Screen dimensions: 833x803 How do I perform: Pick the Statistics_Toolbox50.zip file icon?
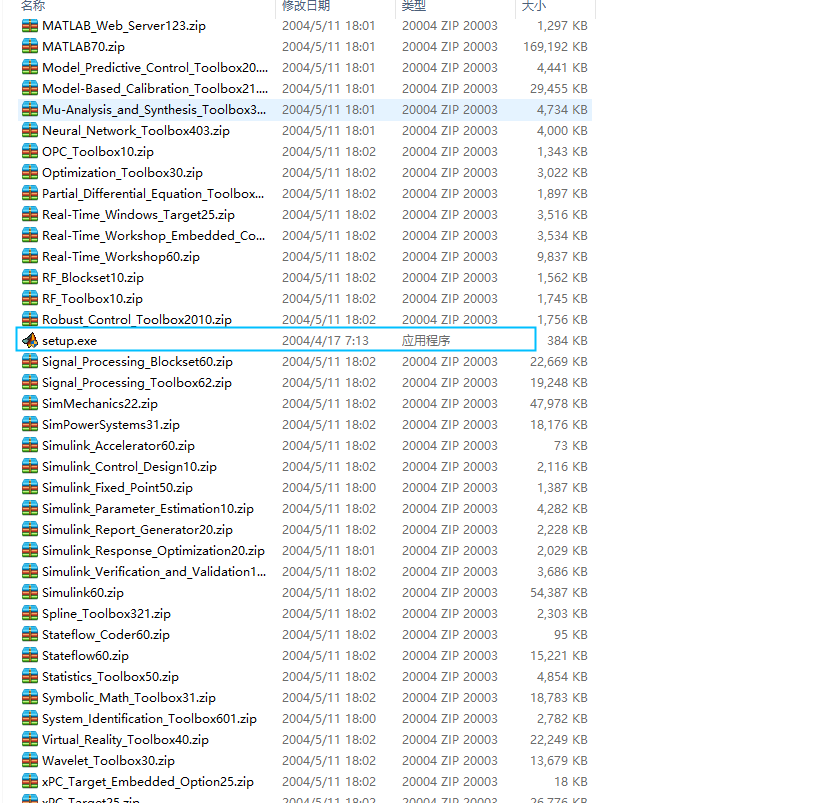click(x=30, y=677)
